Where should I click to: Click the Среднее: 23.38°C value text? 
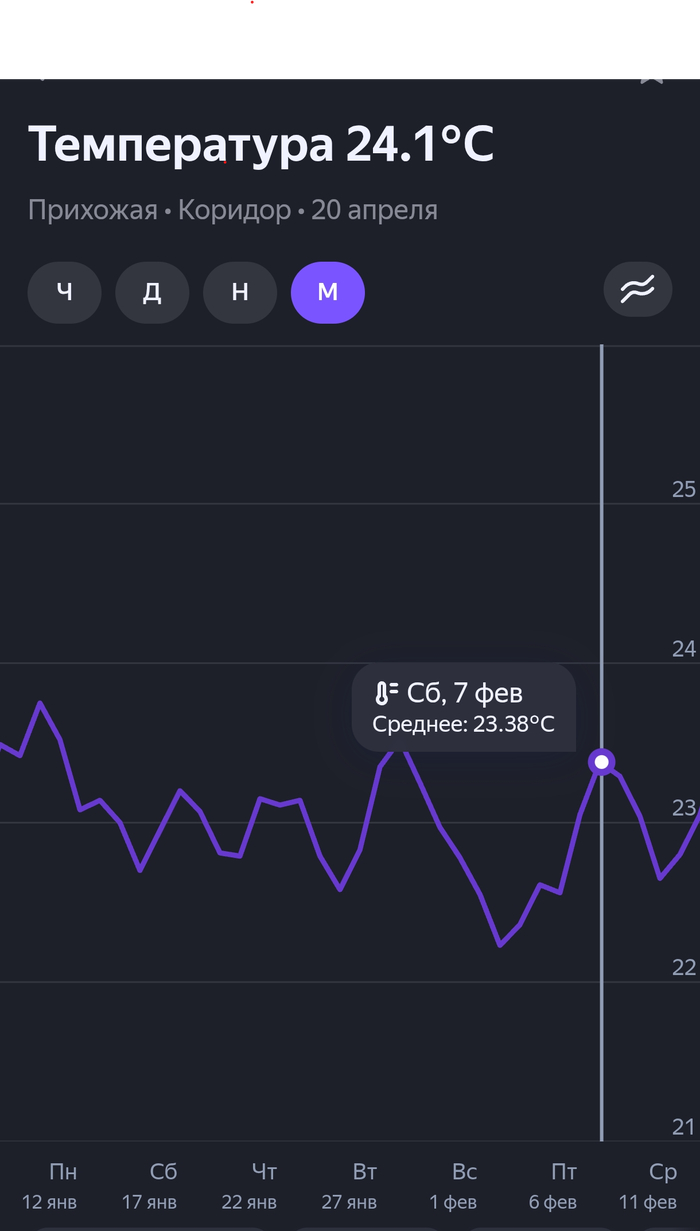[463, 725]
